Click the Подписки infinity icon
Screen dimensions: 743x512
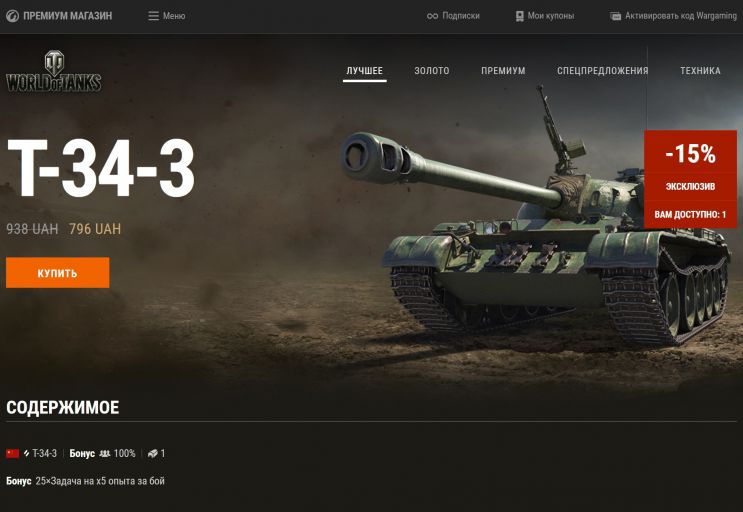[x=432, y=16]
